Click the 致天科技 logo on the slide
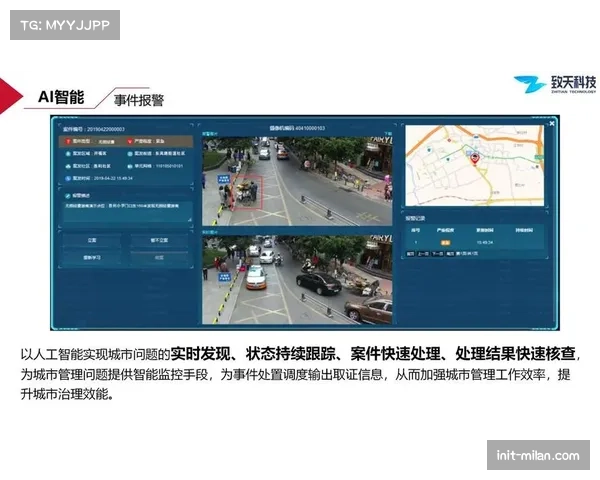Screen dimensions: 600x480 coord(555,84)
